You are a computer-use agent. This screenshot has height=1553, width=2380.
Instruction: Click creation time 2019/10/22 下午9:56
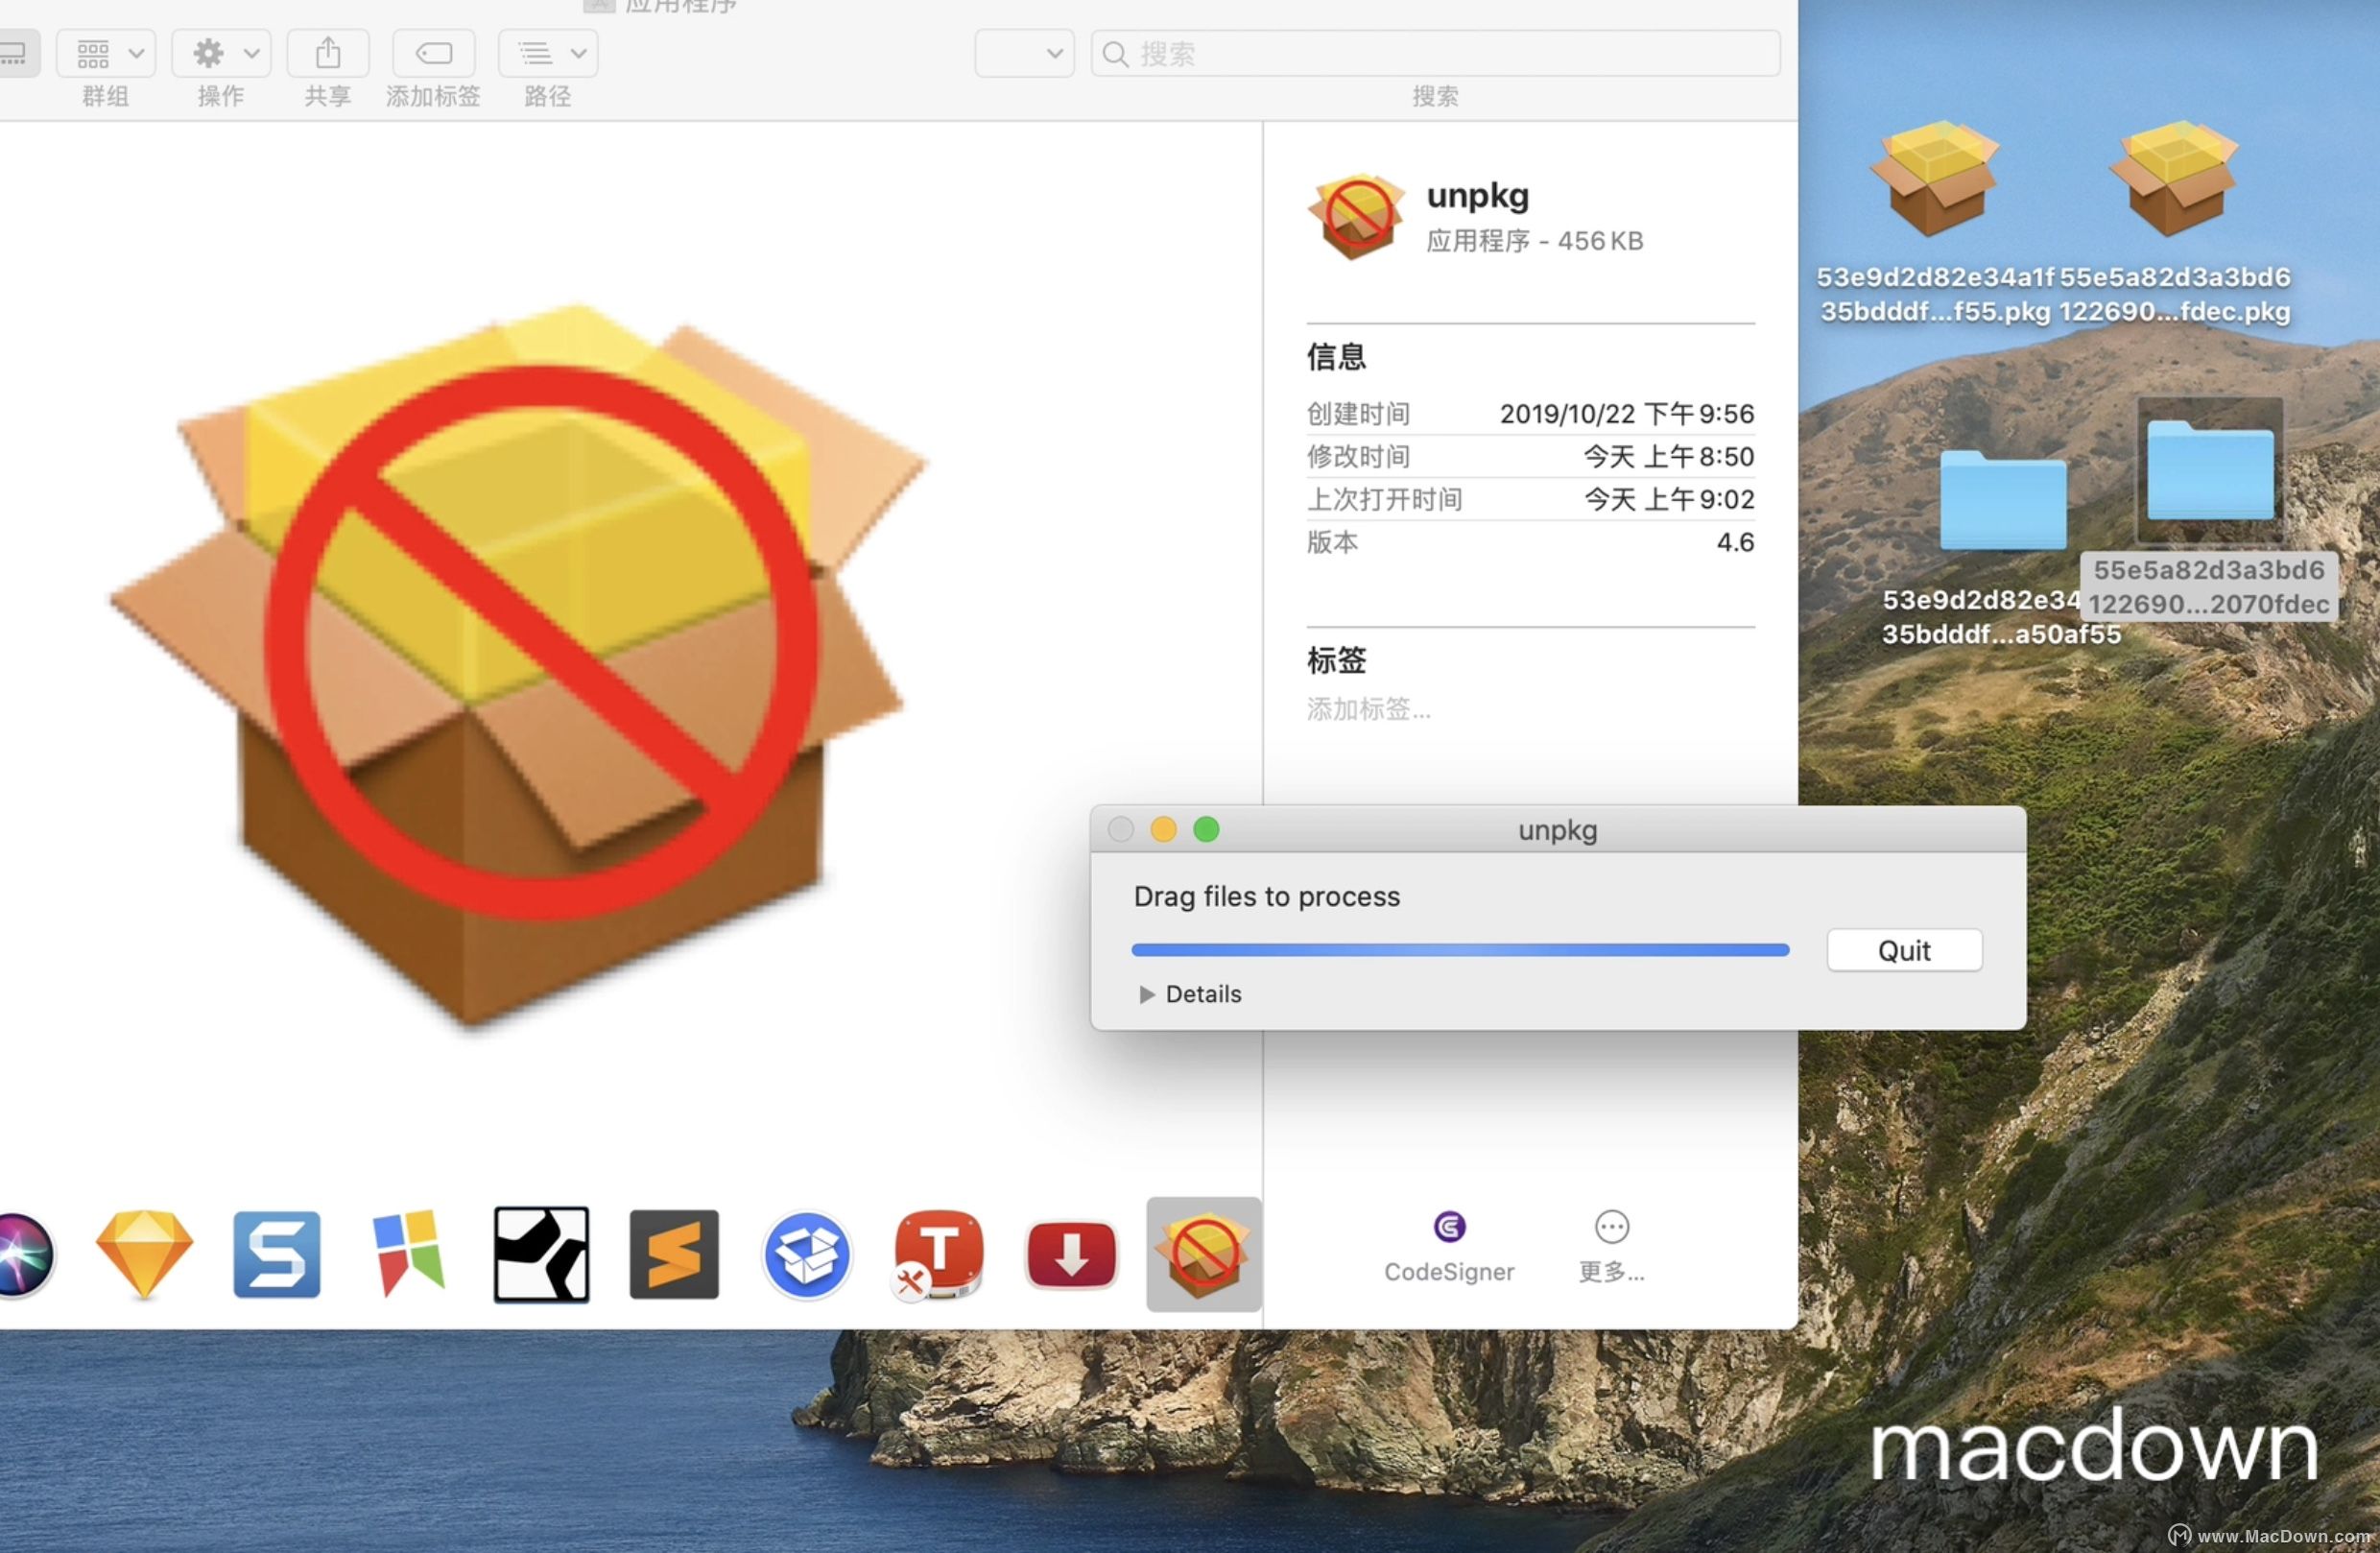click(1626, 413)
